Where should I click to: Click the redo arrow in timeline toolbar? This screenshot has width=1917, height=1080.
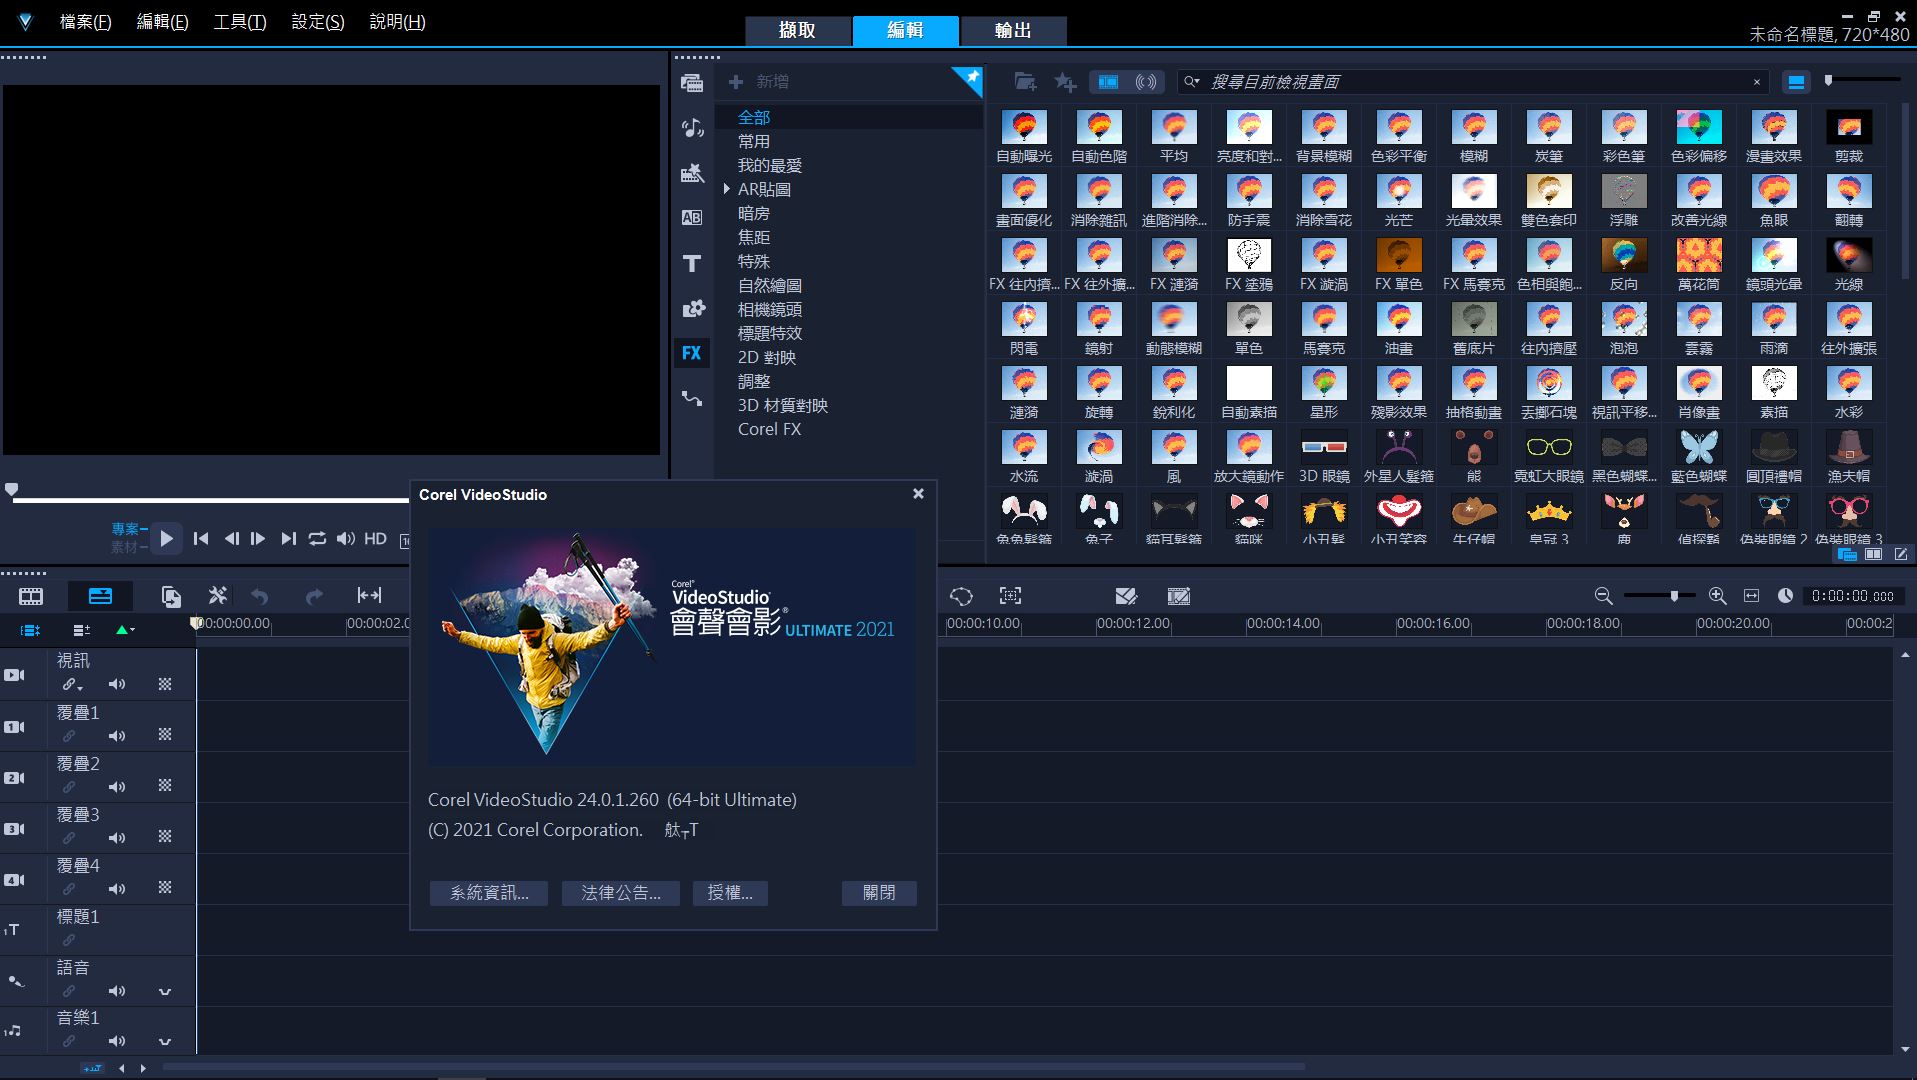point(314,596)
